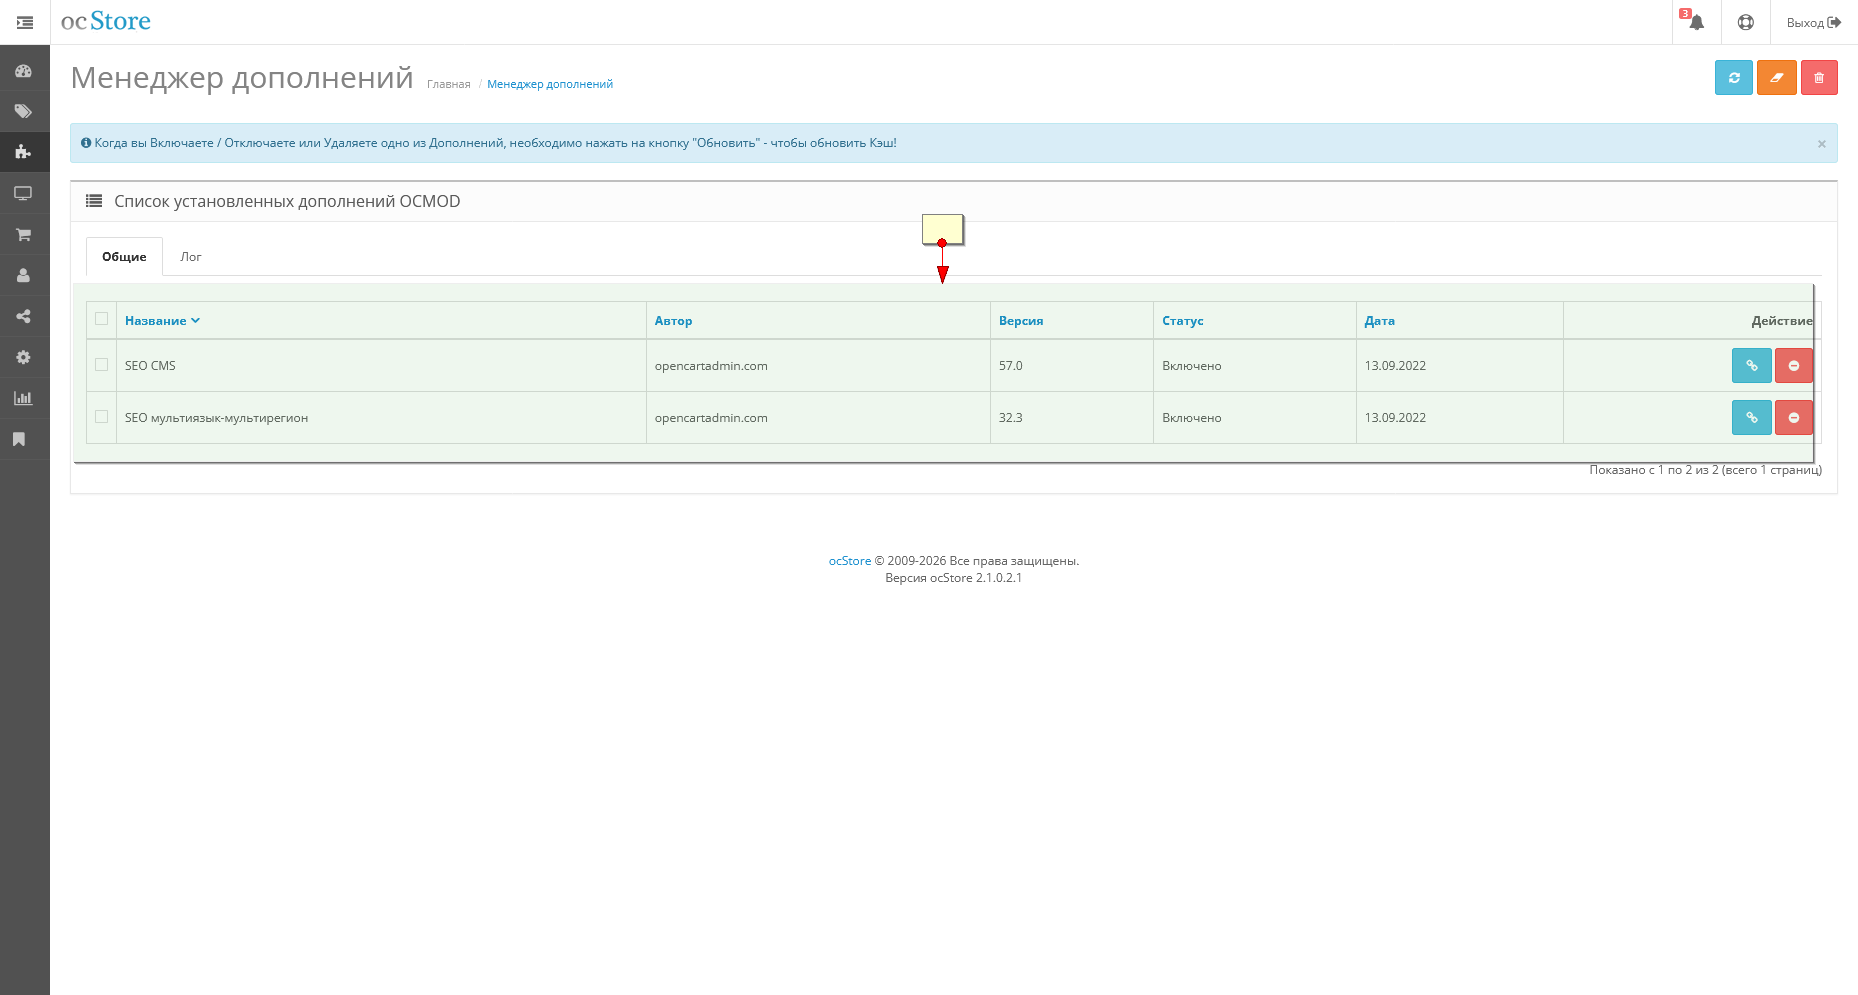Open the customers user icon in sidebar

coord(24,275)
